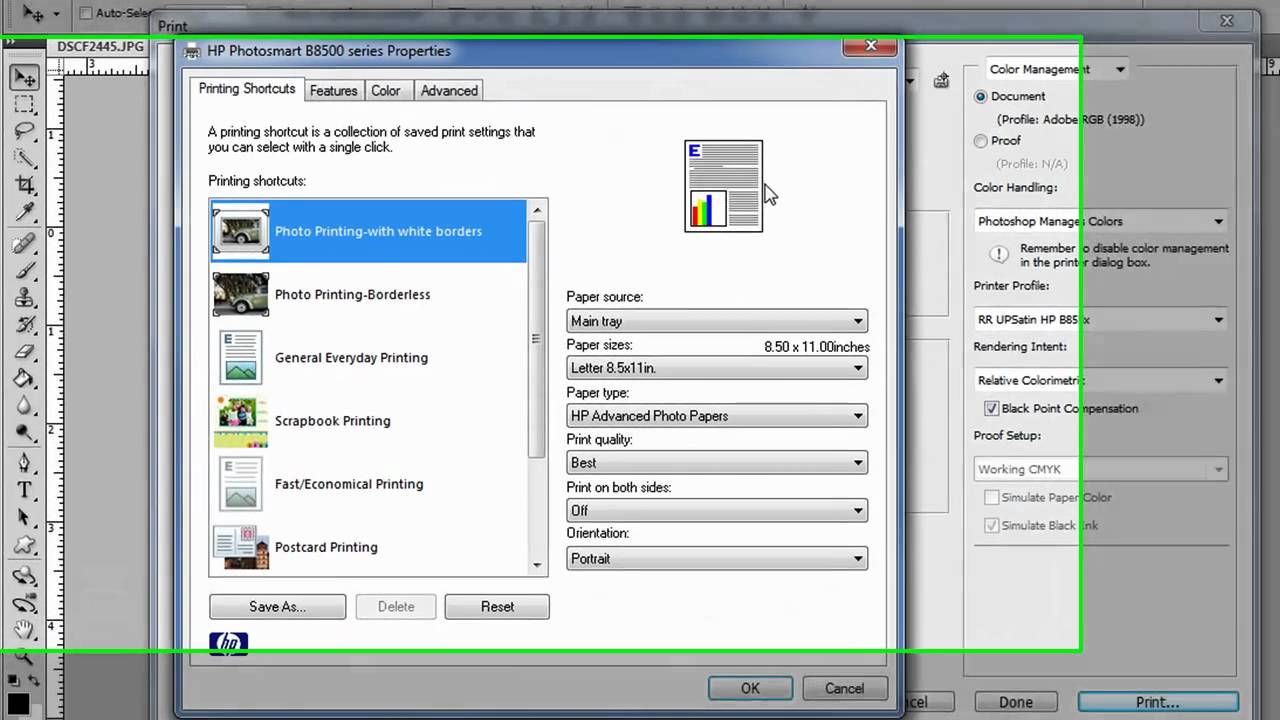Select the Custom Shape tool
The image size is (1280, 720).
click(25, 545)
